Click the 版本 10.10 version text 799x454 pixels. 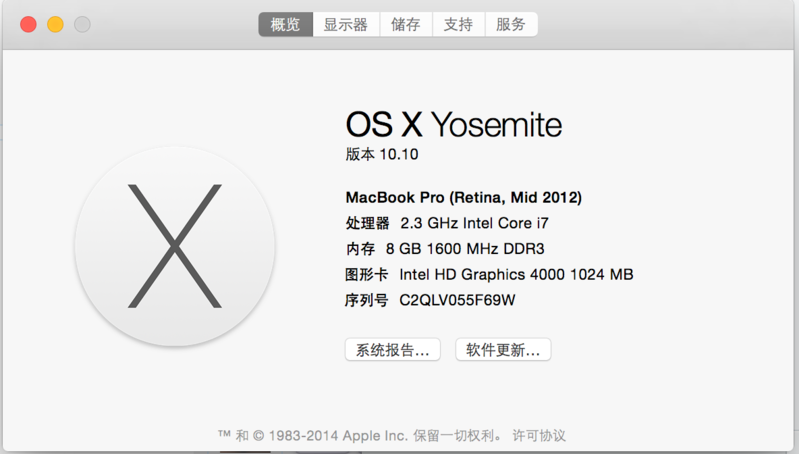tap(382, 154)
